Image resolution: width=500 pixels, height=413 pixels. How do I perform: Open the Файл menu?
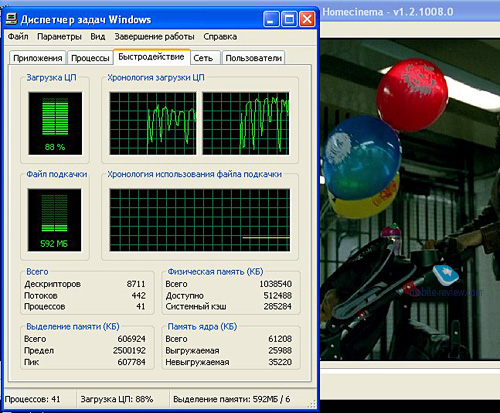18,36
